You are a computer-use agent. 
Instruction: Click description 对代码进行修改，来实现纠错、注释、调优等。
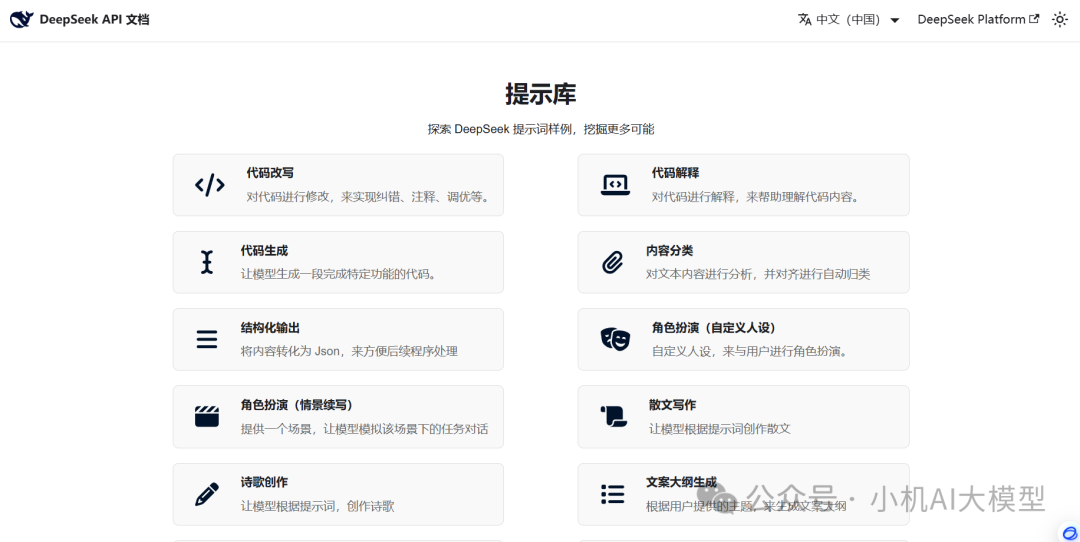coord(369,197)
